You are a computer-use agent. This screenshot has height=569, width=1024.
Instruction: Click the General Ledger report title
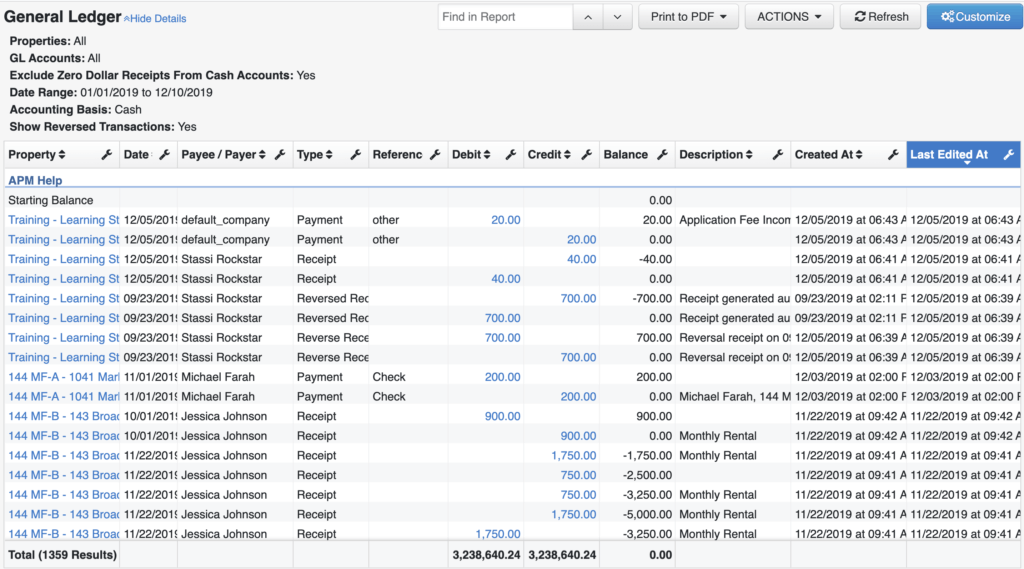(63, 17)
